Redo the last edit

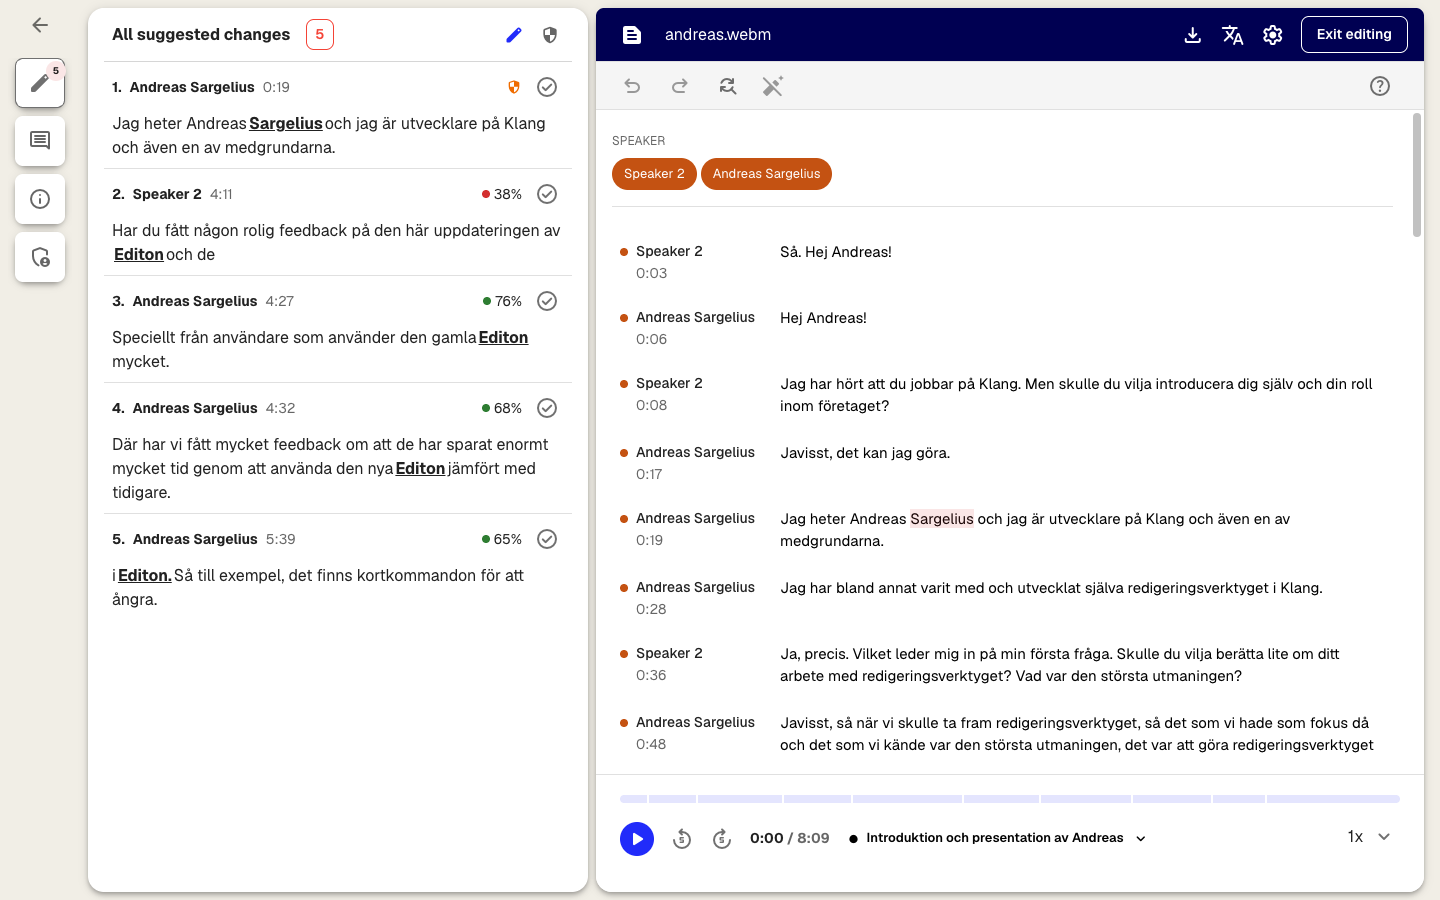pyautogui.click(x=680, y=86)
